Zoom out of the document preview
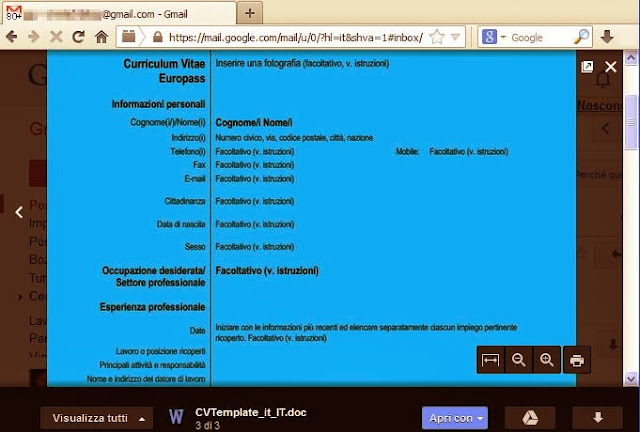This screenshot has width=640, height=432. [519, 360]
